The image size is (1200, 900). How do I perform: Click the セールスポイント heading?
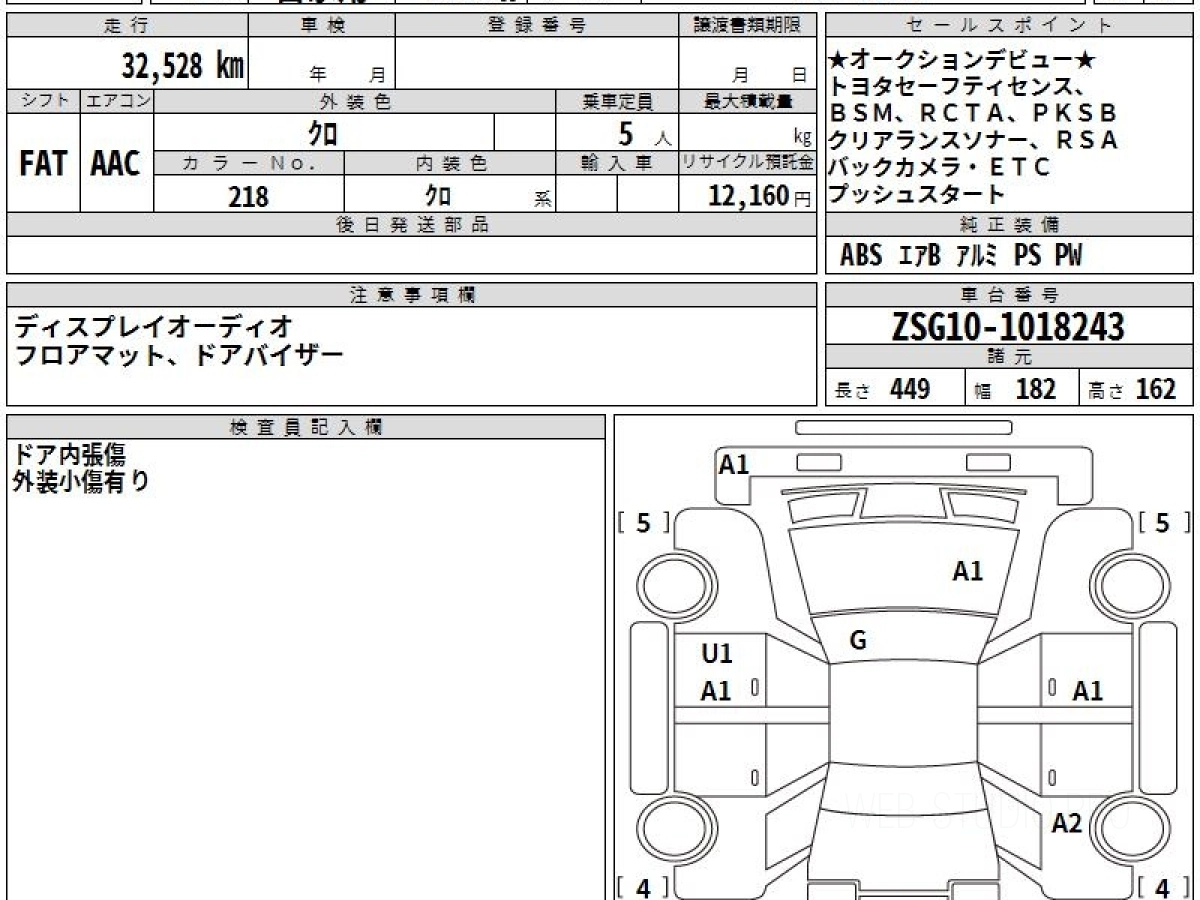coord(1010,26)
